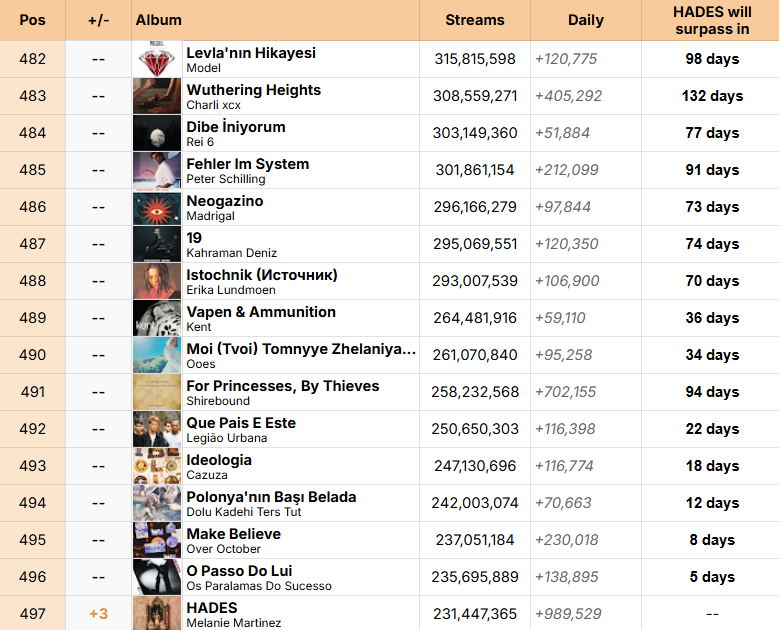779x630 pixels.
Task: Open the HADES album cover thumbnail
Action: click(157, 614)
